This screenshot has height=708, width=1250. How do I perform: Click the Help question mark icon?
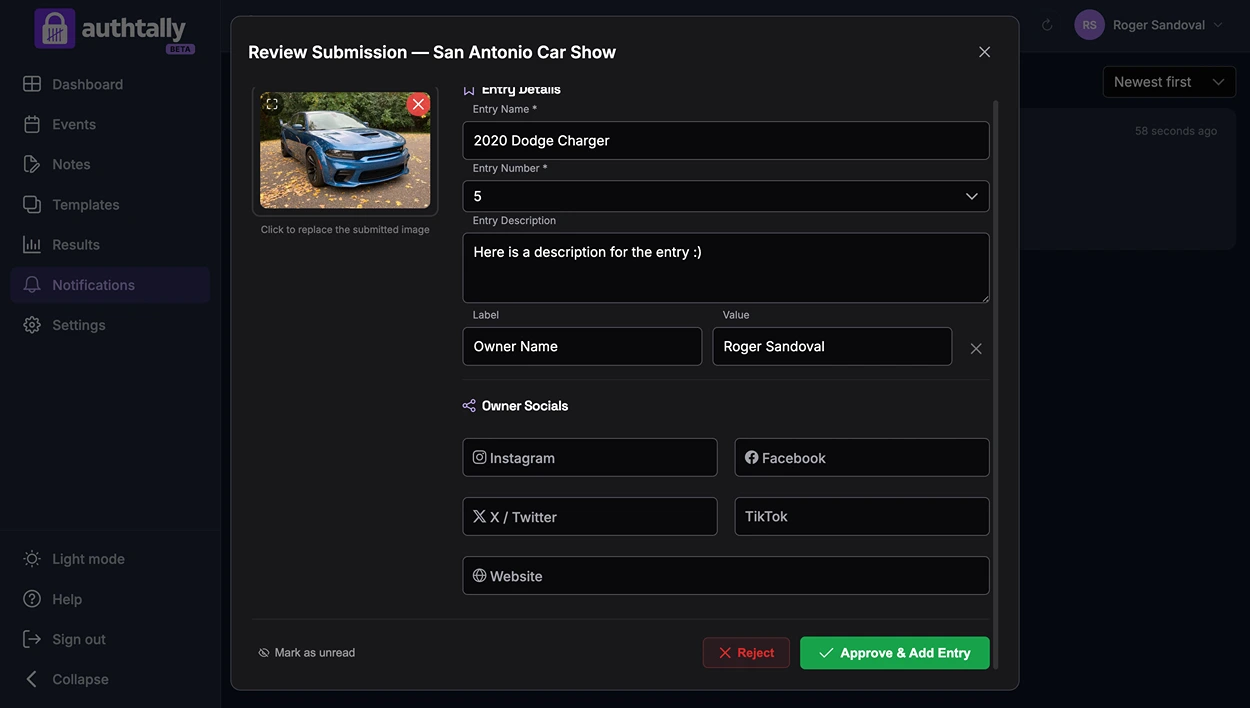(x=32, y=599)
